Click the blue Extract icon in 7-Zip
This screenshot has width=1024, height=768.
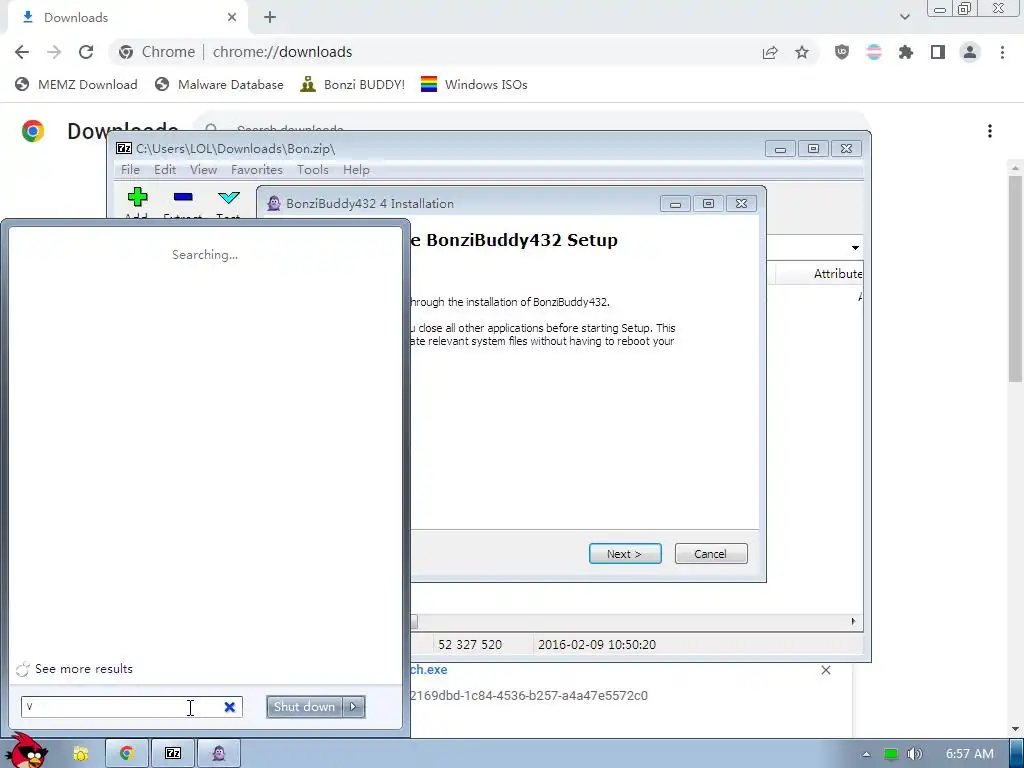[183, 197]
